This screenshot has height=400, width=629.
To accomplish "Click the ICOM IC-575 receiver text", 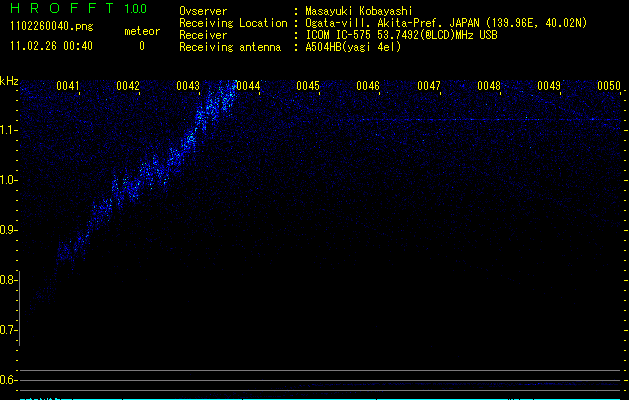I will point(401,35).
